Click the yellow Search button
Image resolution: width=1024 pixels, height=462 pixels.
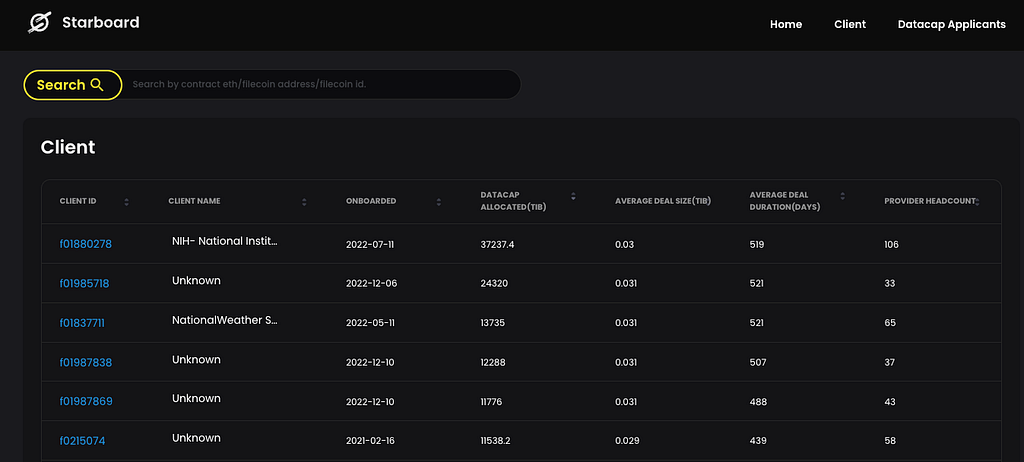pyautogui.click(x=72, y=85)
